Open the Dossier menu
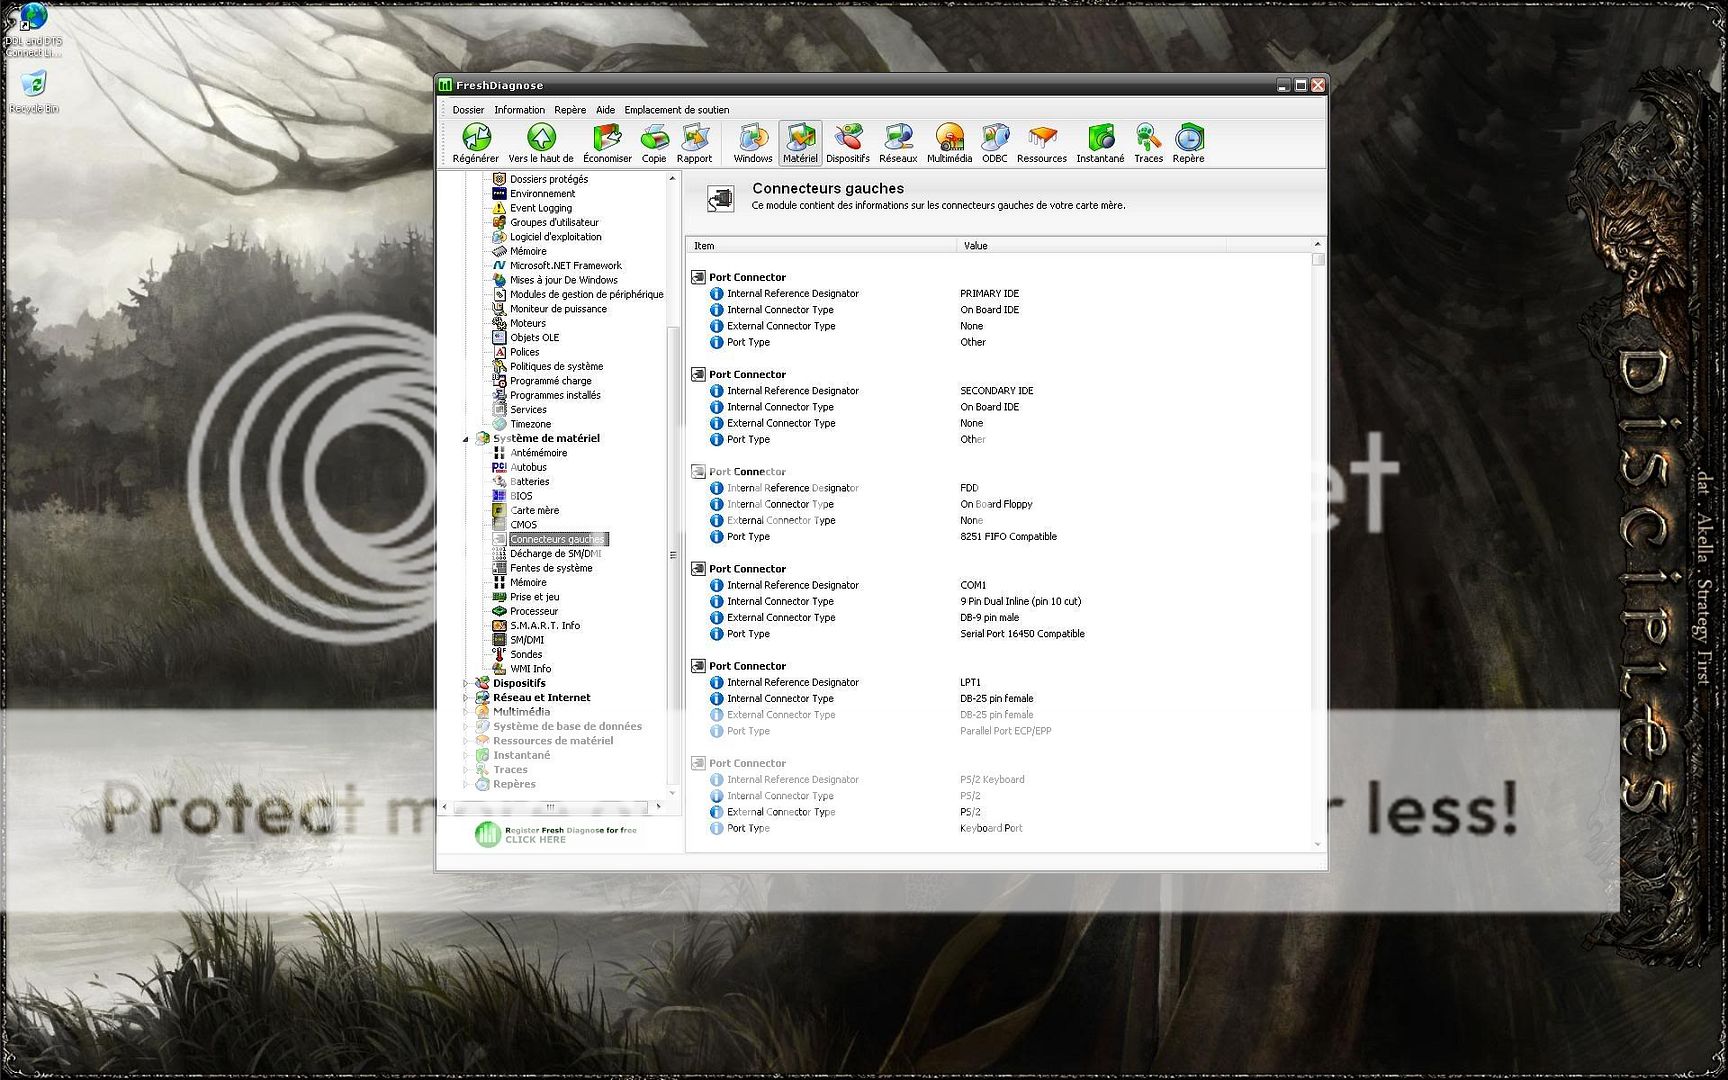This screenshot has height=1080, width=1728. click(468, 110)
